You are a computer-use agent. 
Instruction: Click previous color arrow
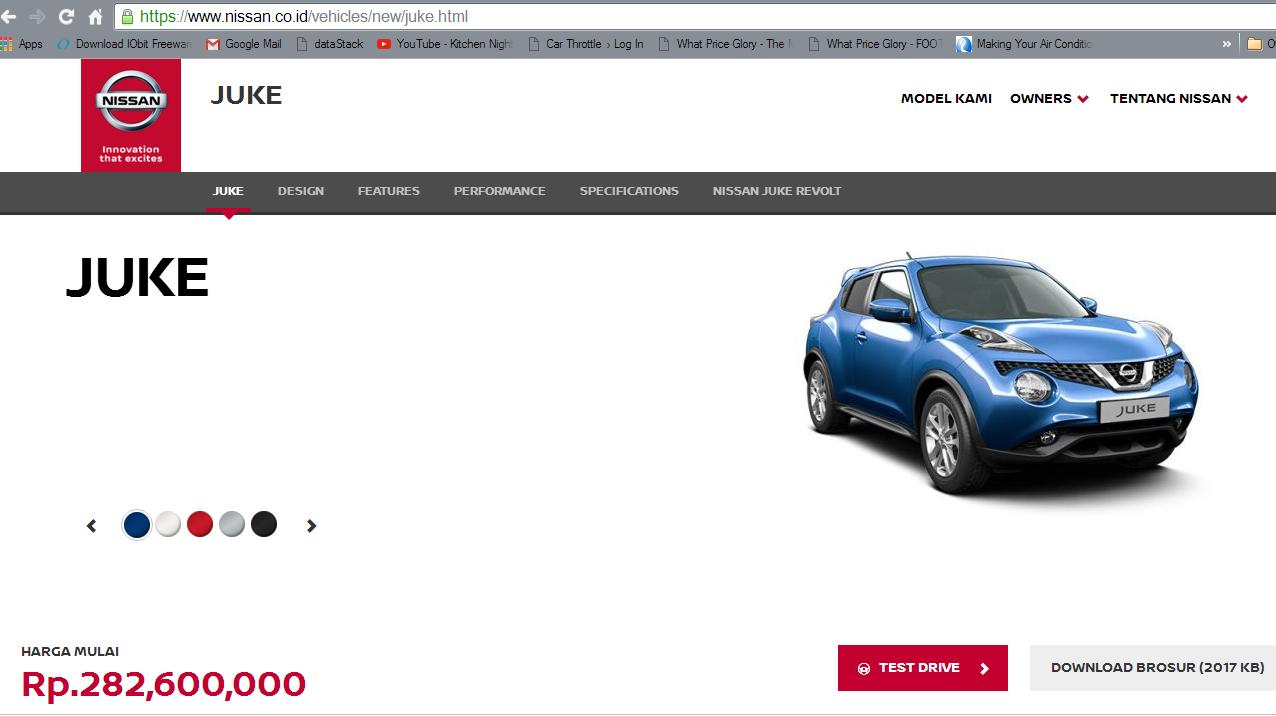coord(92,526)
